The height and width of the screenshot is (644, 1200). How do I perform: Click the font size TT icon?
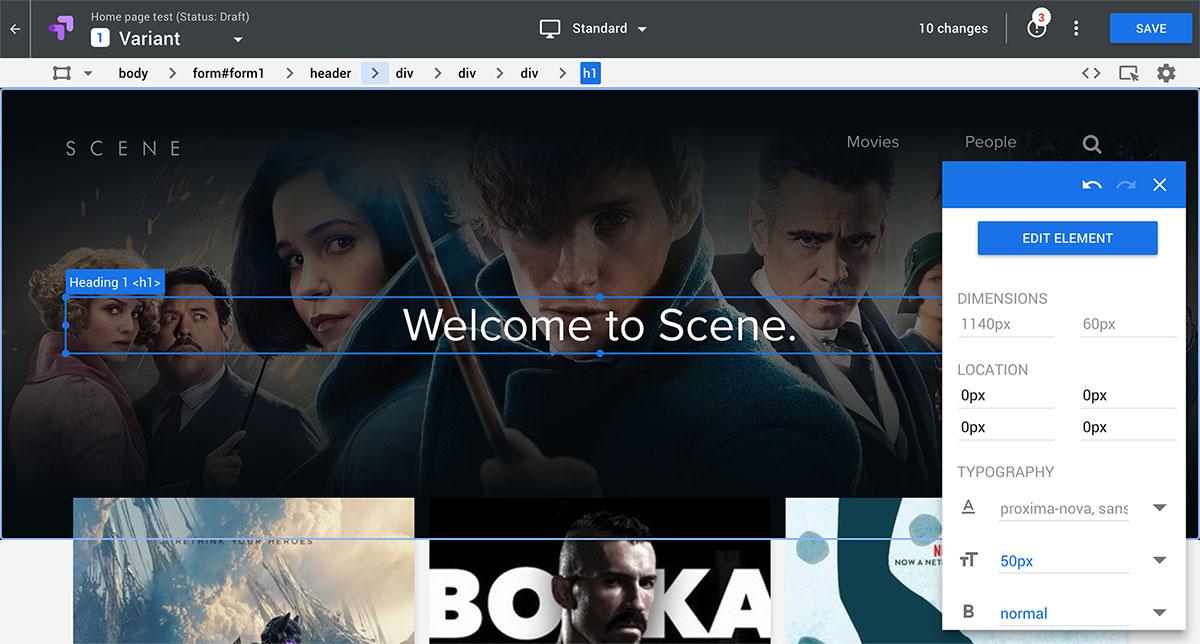[968, 560]
